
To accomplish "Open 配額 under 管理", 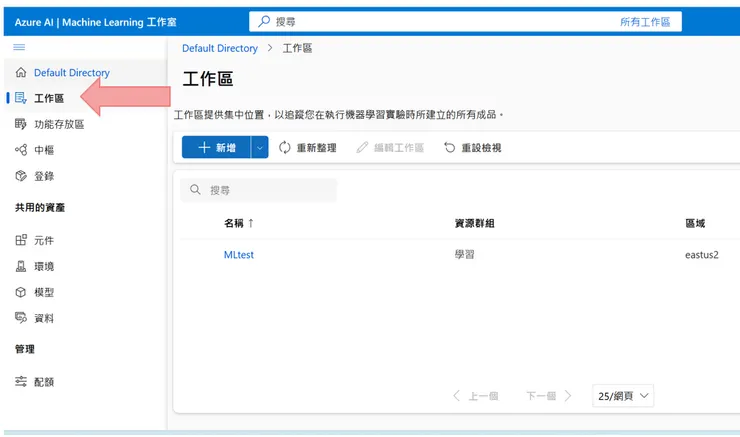I will coord(44,382).
